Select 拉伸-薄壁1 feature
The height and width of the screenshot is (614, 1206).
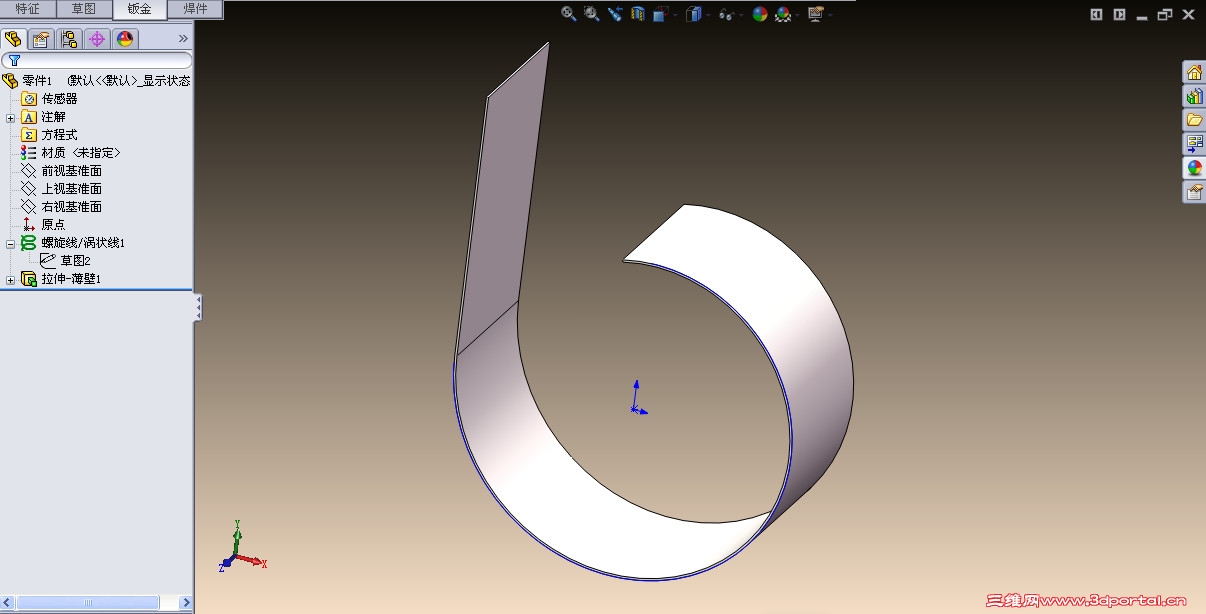coord(71,279)
